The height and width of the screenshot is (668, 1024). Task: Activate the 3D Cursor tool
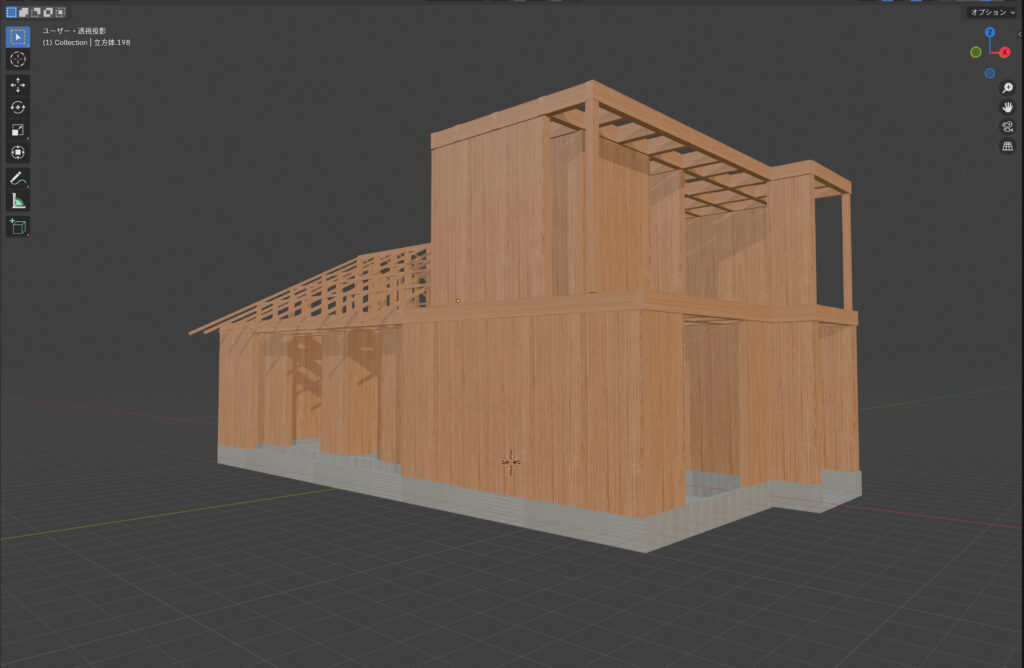pyautogui.click(x=18, y=60)
